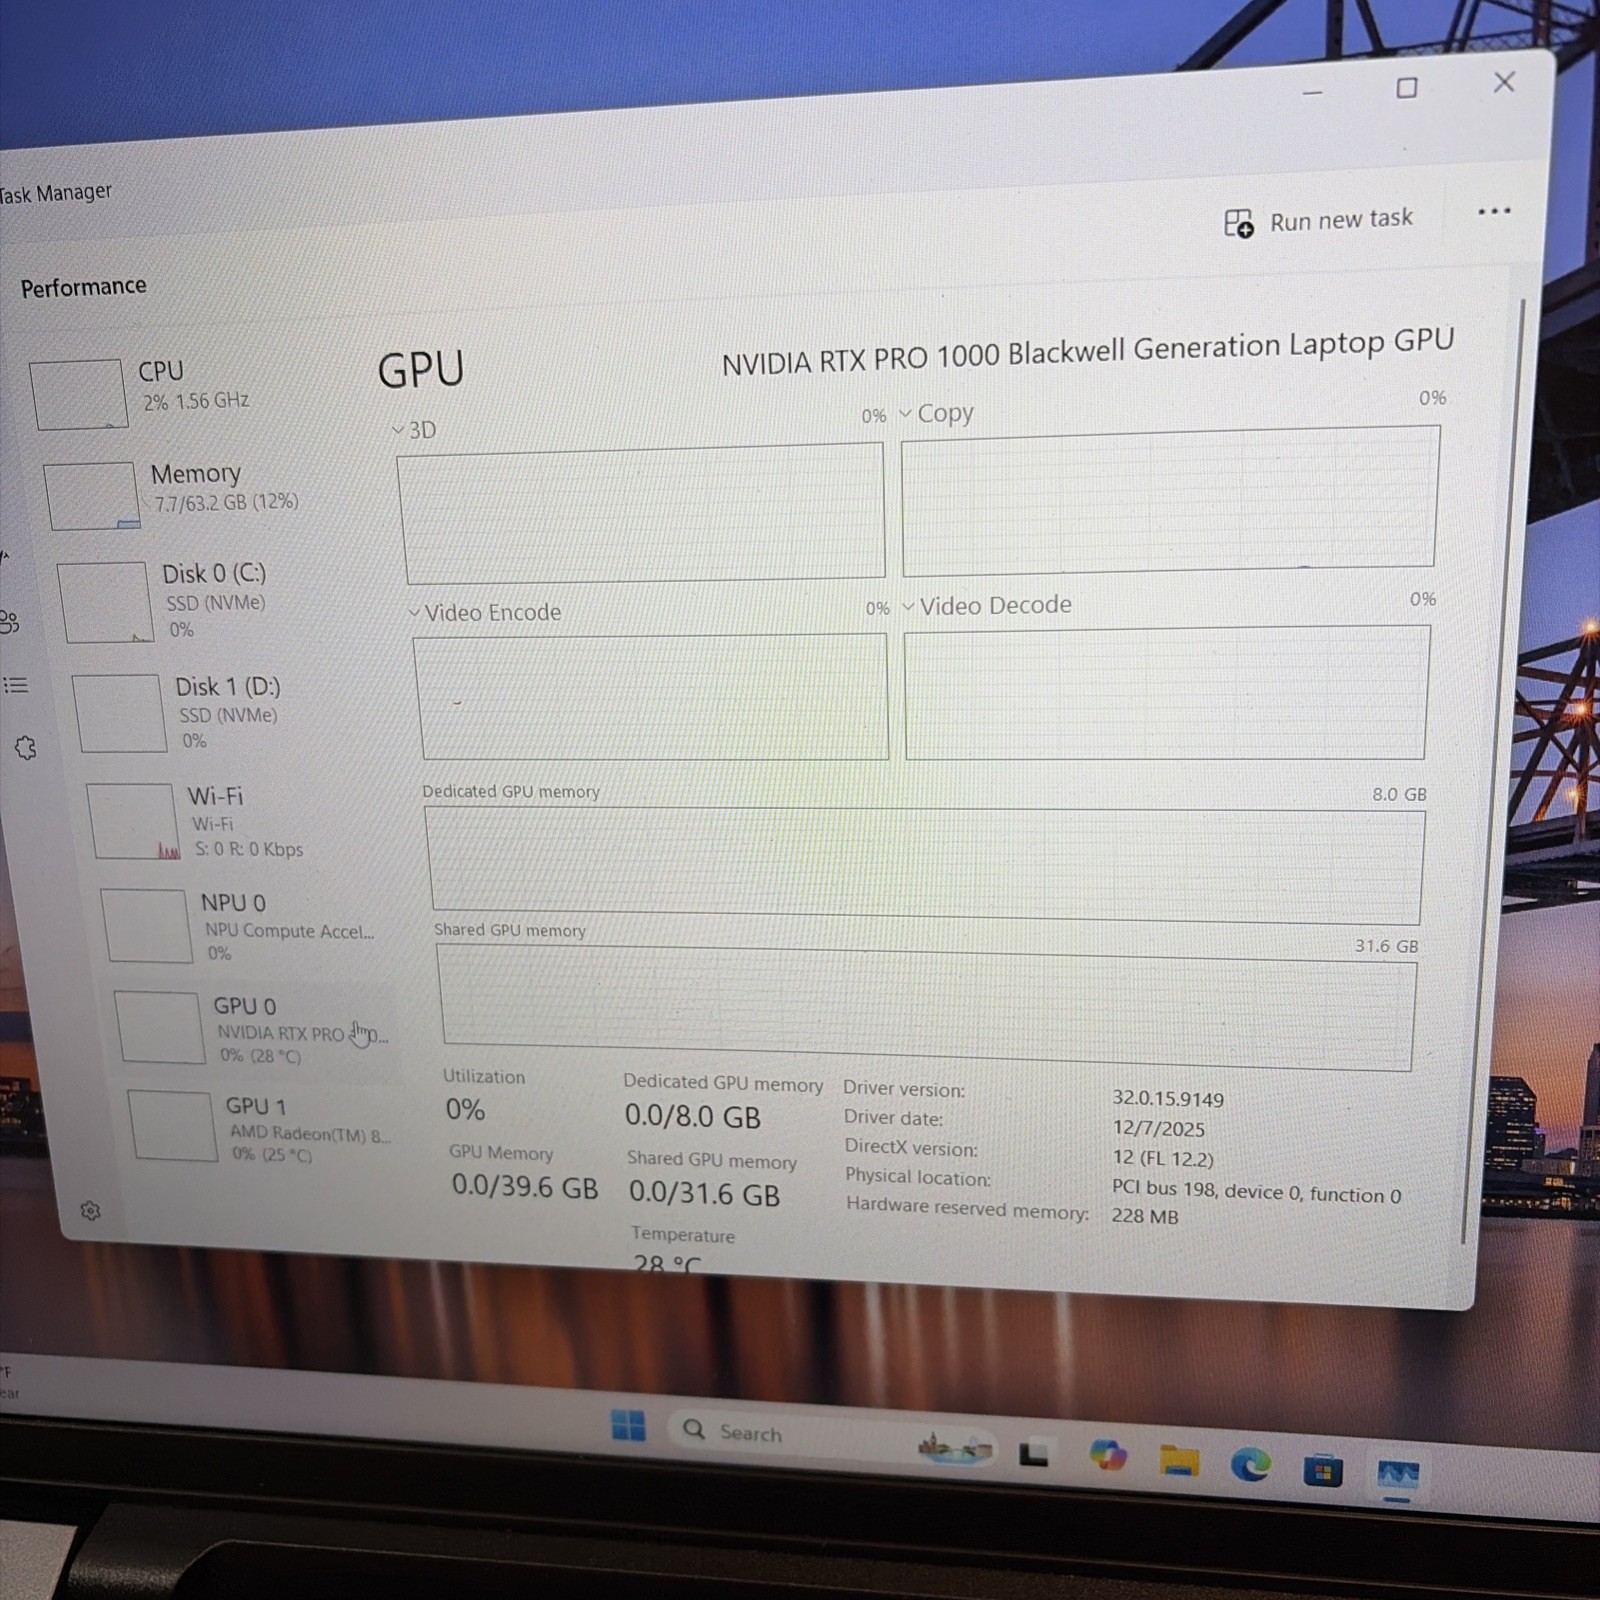Click the Video Encode graph

(x=651, y=697)
